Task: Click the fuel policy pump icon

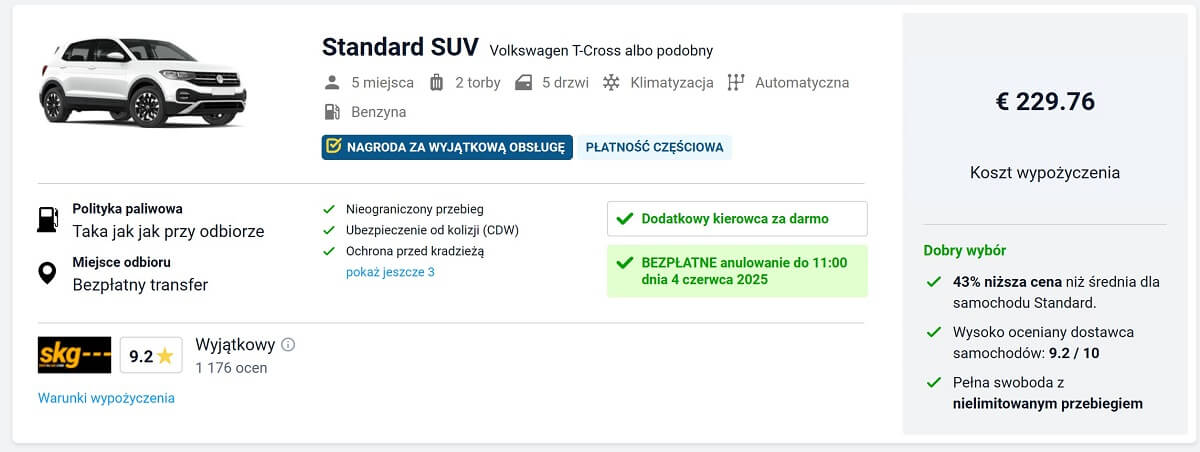Action: pos(47,219)
